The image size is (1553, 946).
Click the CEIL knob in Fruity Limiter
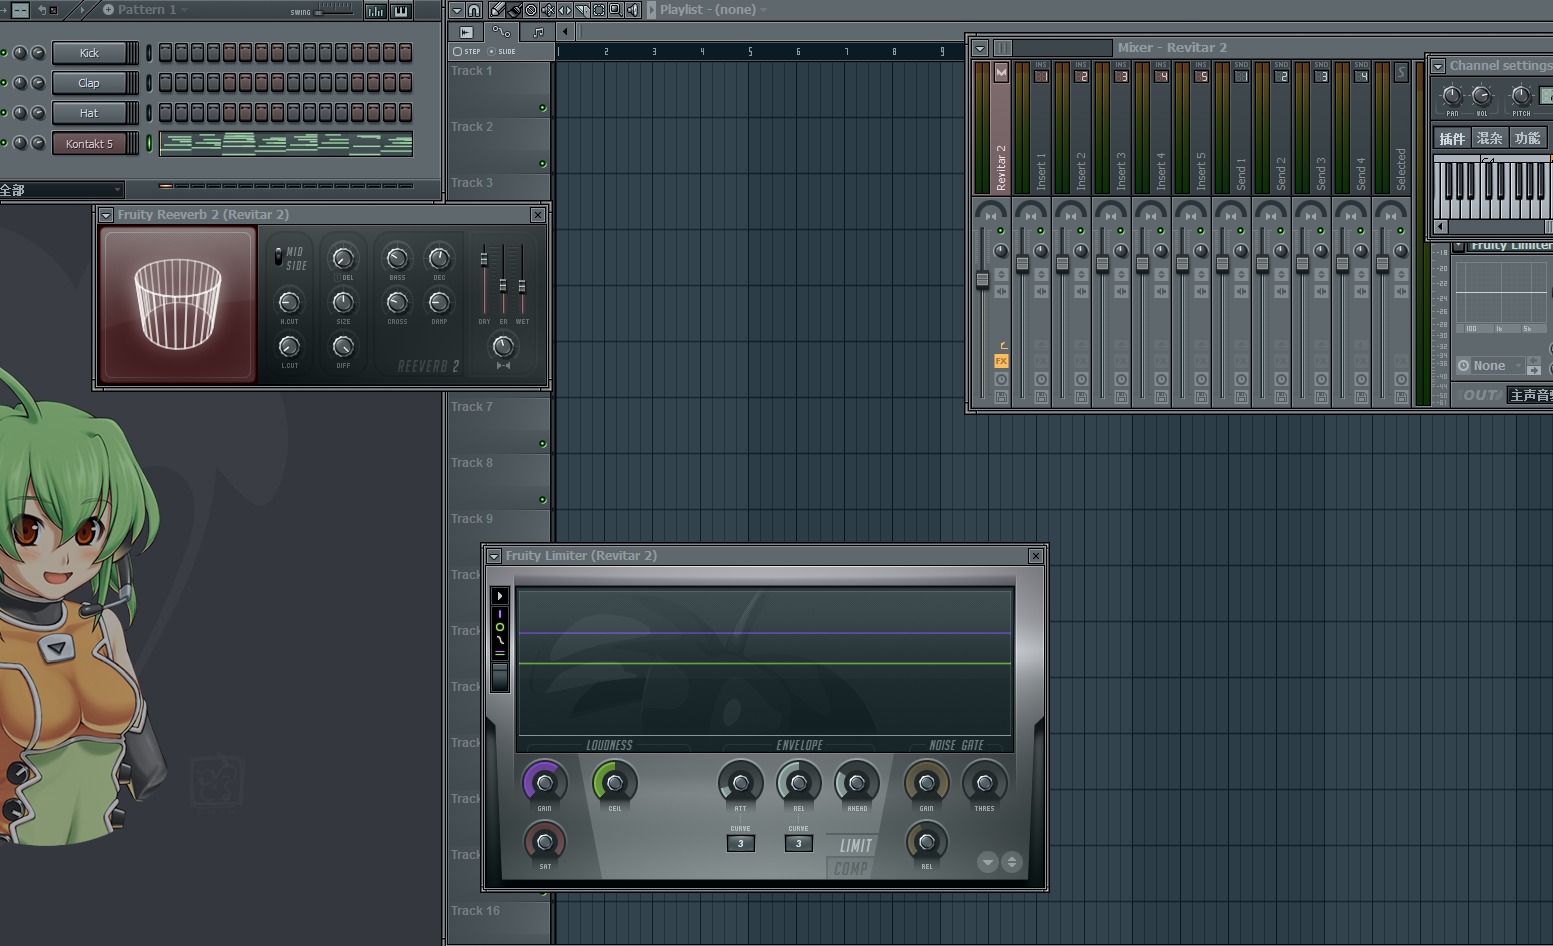click(615, 783)
